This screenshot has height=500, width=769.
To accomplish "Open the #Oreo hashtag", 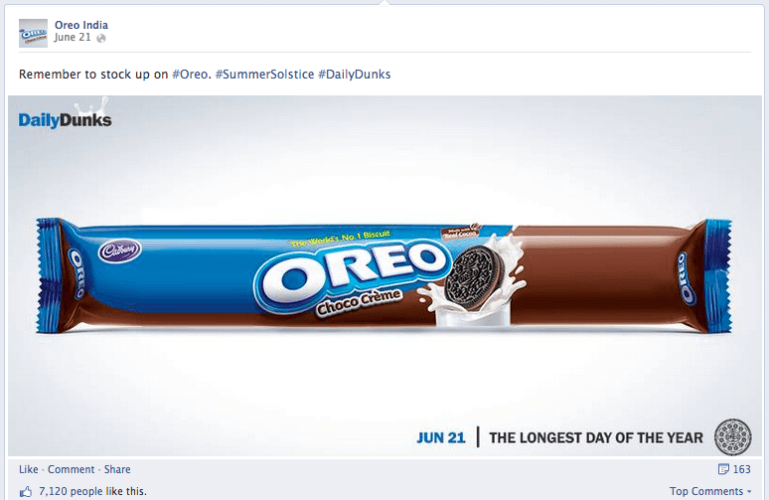I will [190, 74].
